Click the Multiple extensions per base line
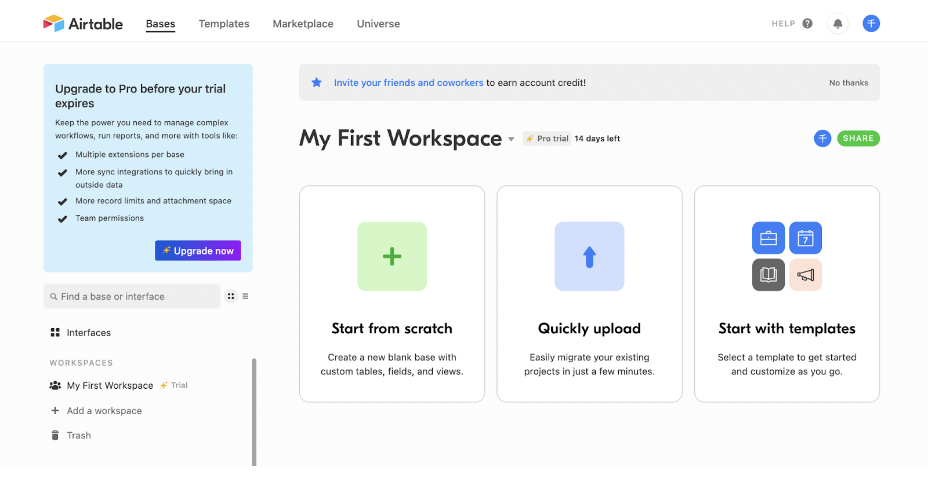 [130, 154]
